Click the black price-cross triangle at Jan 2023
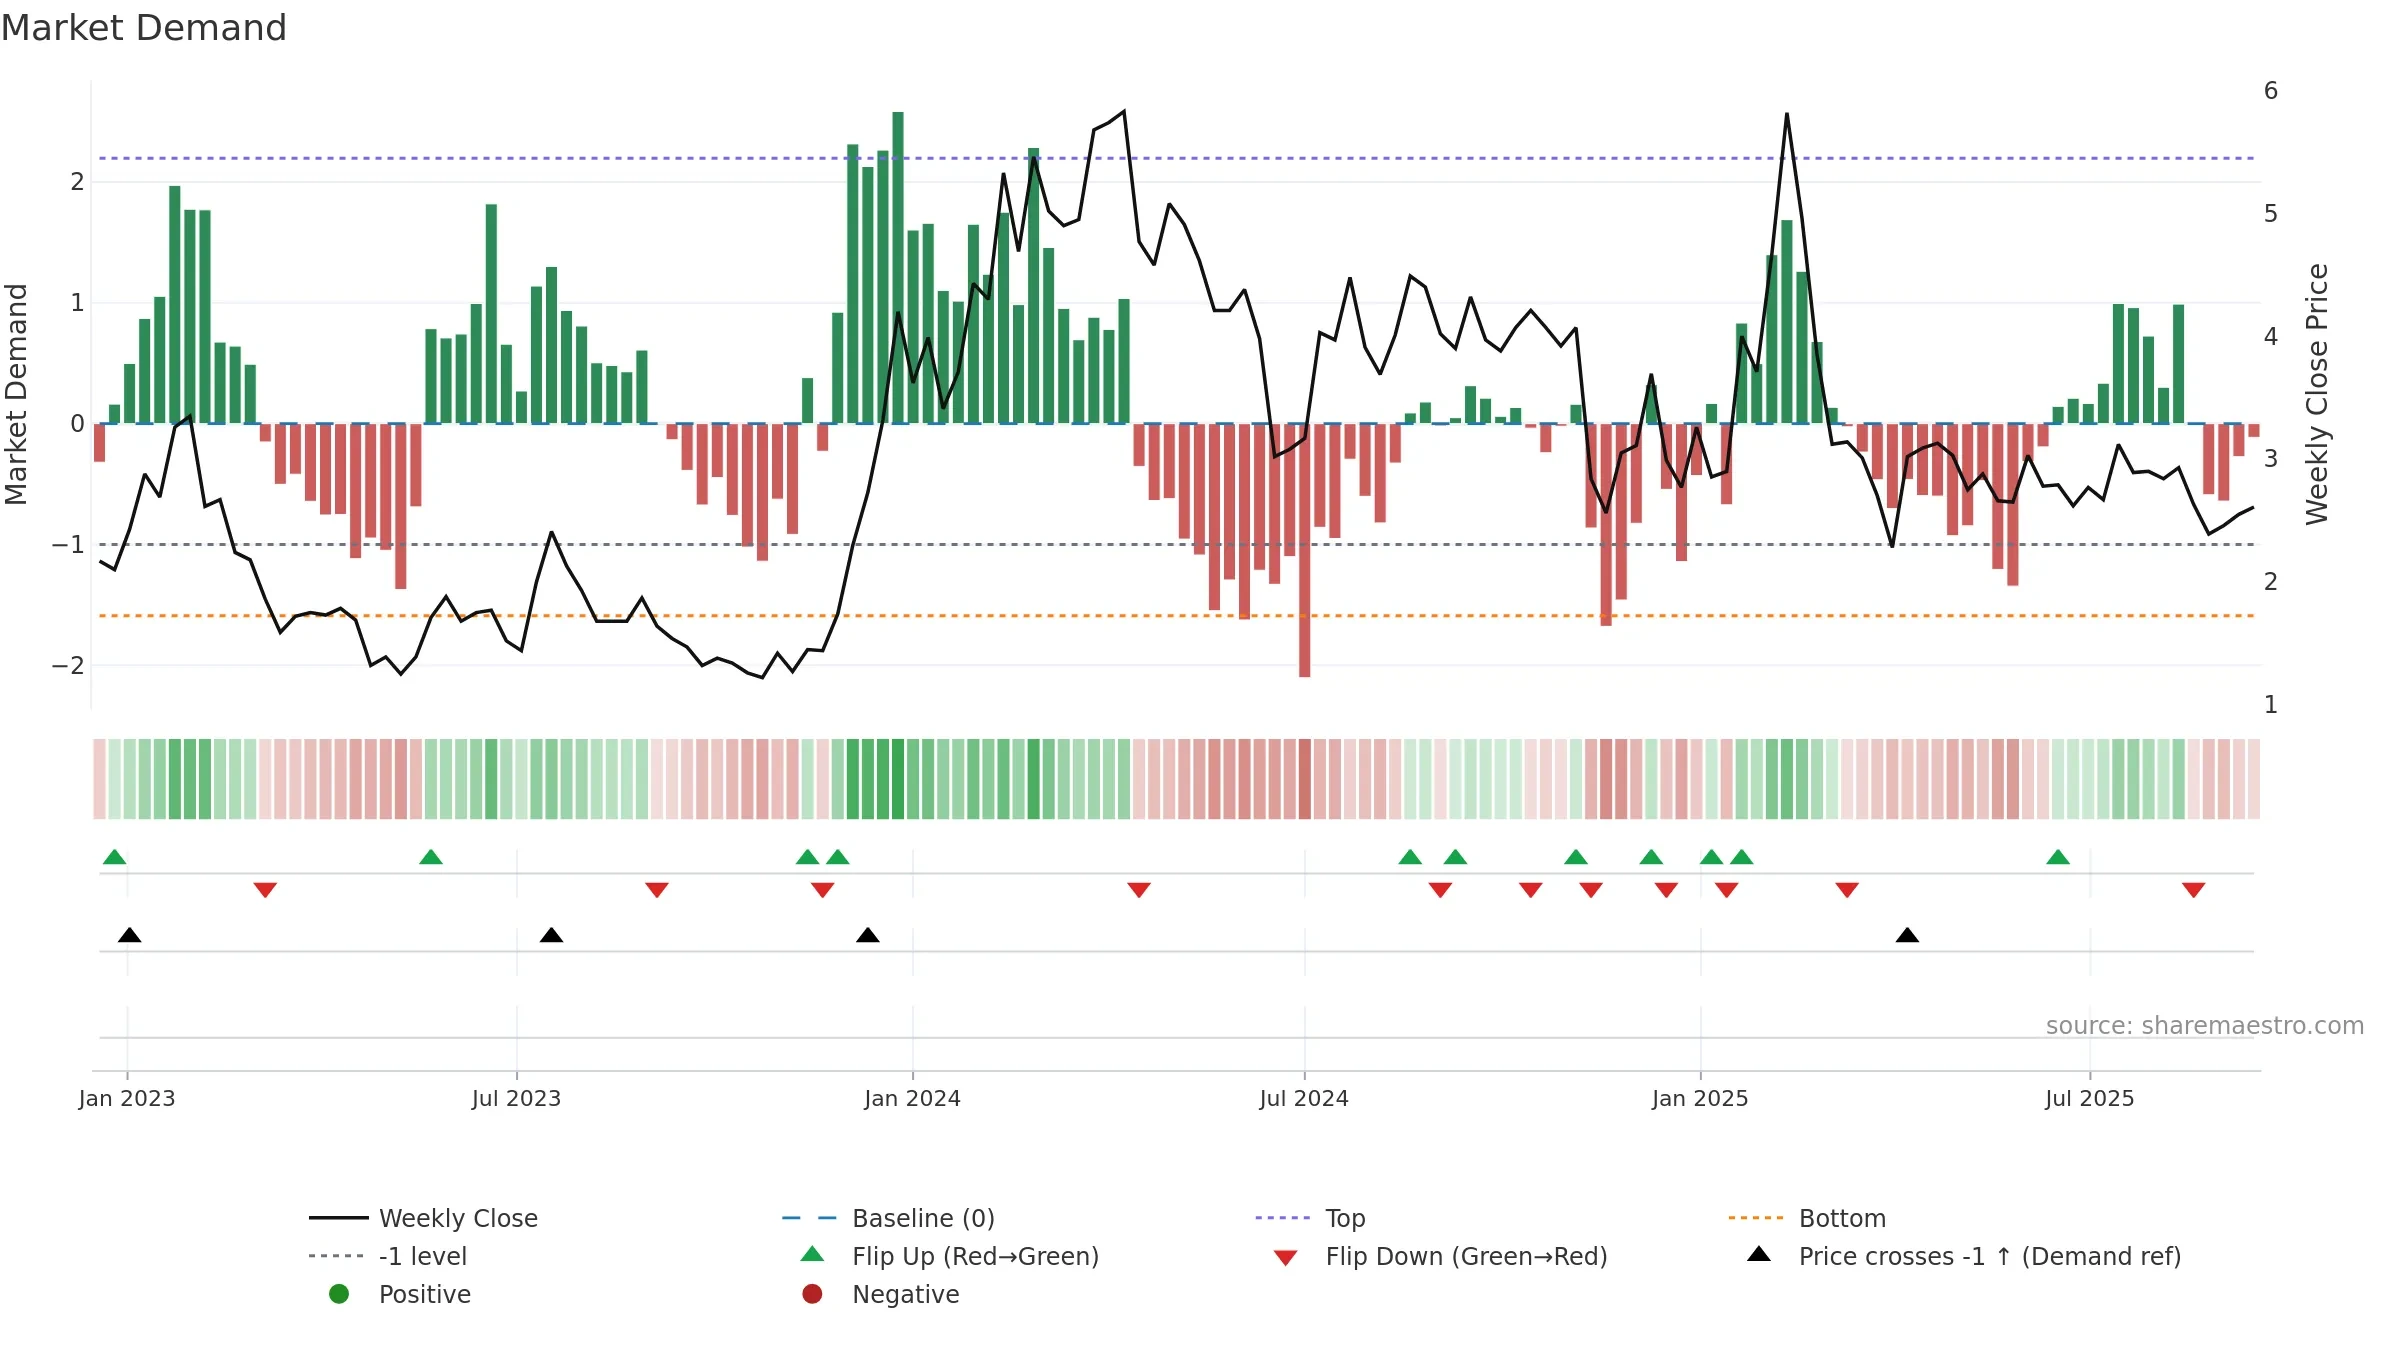Image resolution: width=2400 pixels, height=1350 pixels. (x=130, y=935)
